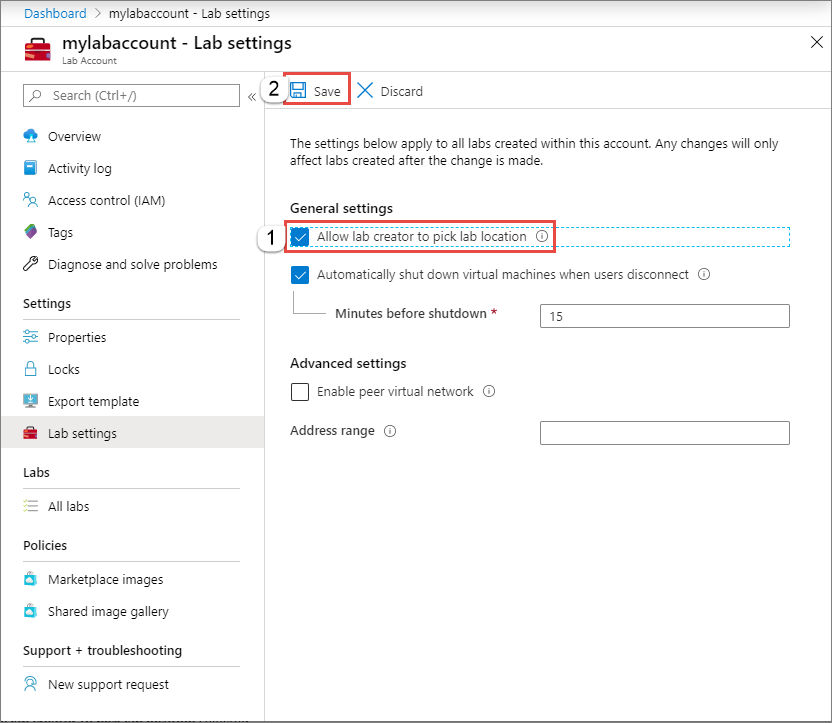Screen dimensions: 832x723
Task: Click the Tags icon in sidebar
Action: click(31, 231)
